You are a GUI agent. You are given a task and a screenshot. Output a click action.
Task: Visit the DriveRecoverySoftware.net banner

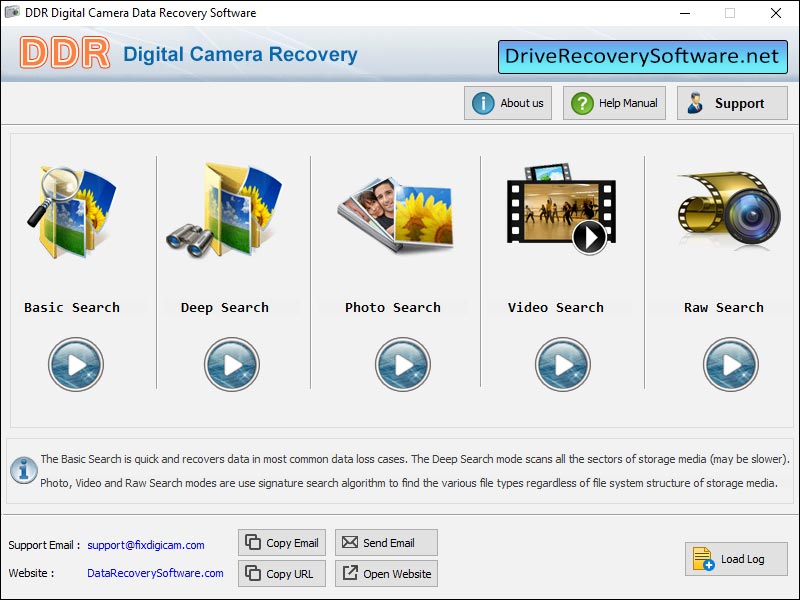point(642,57)
